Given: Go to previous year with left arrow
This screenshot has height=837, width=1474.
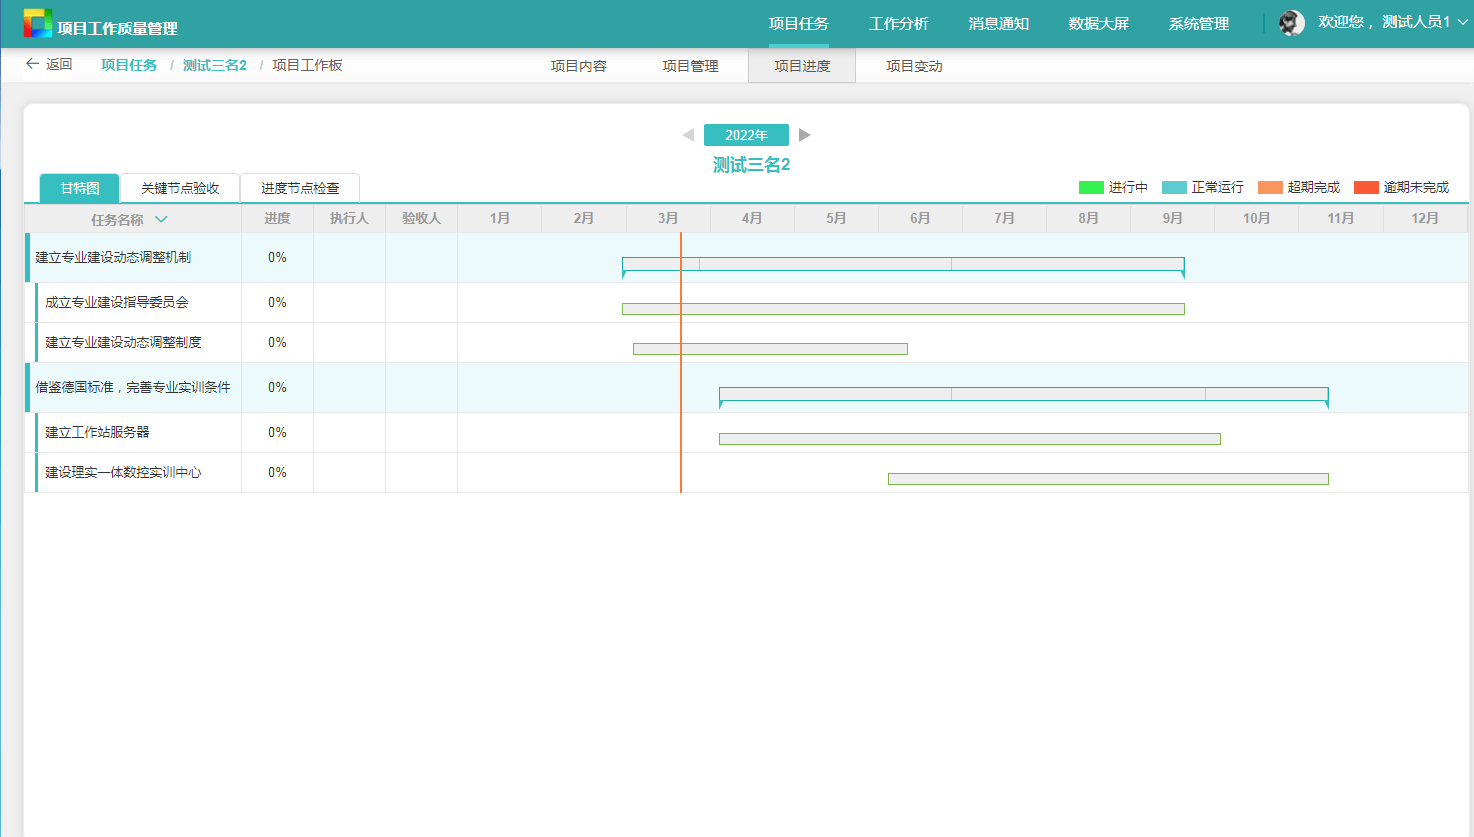Looking at the screenshot, I should tap(688, 135).
